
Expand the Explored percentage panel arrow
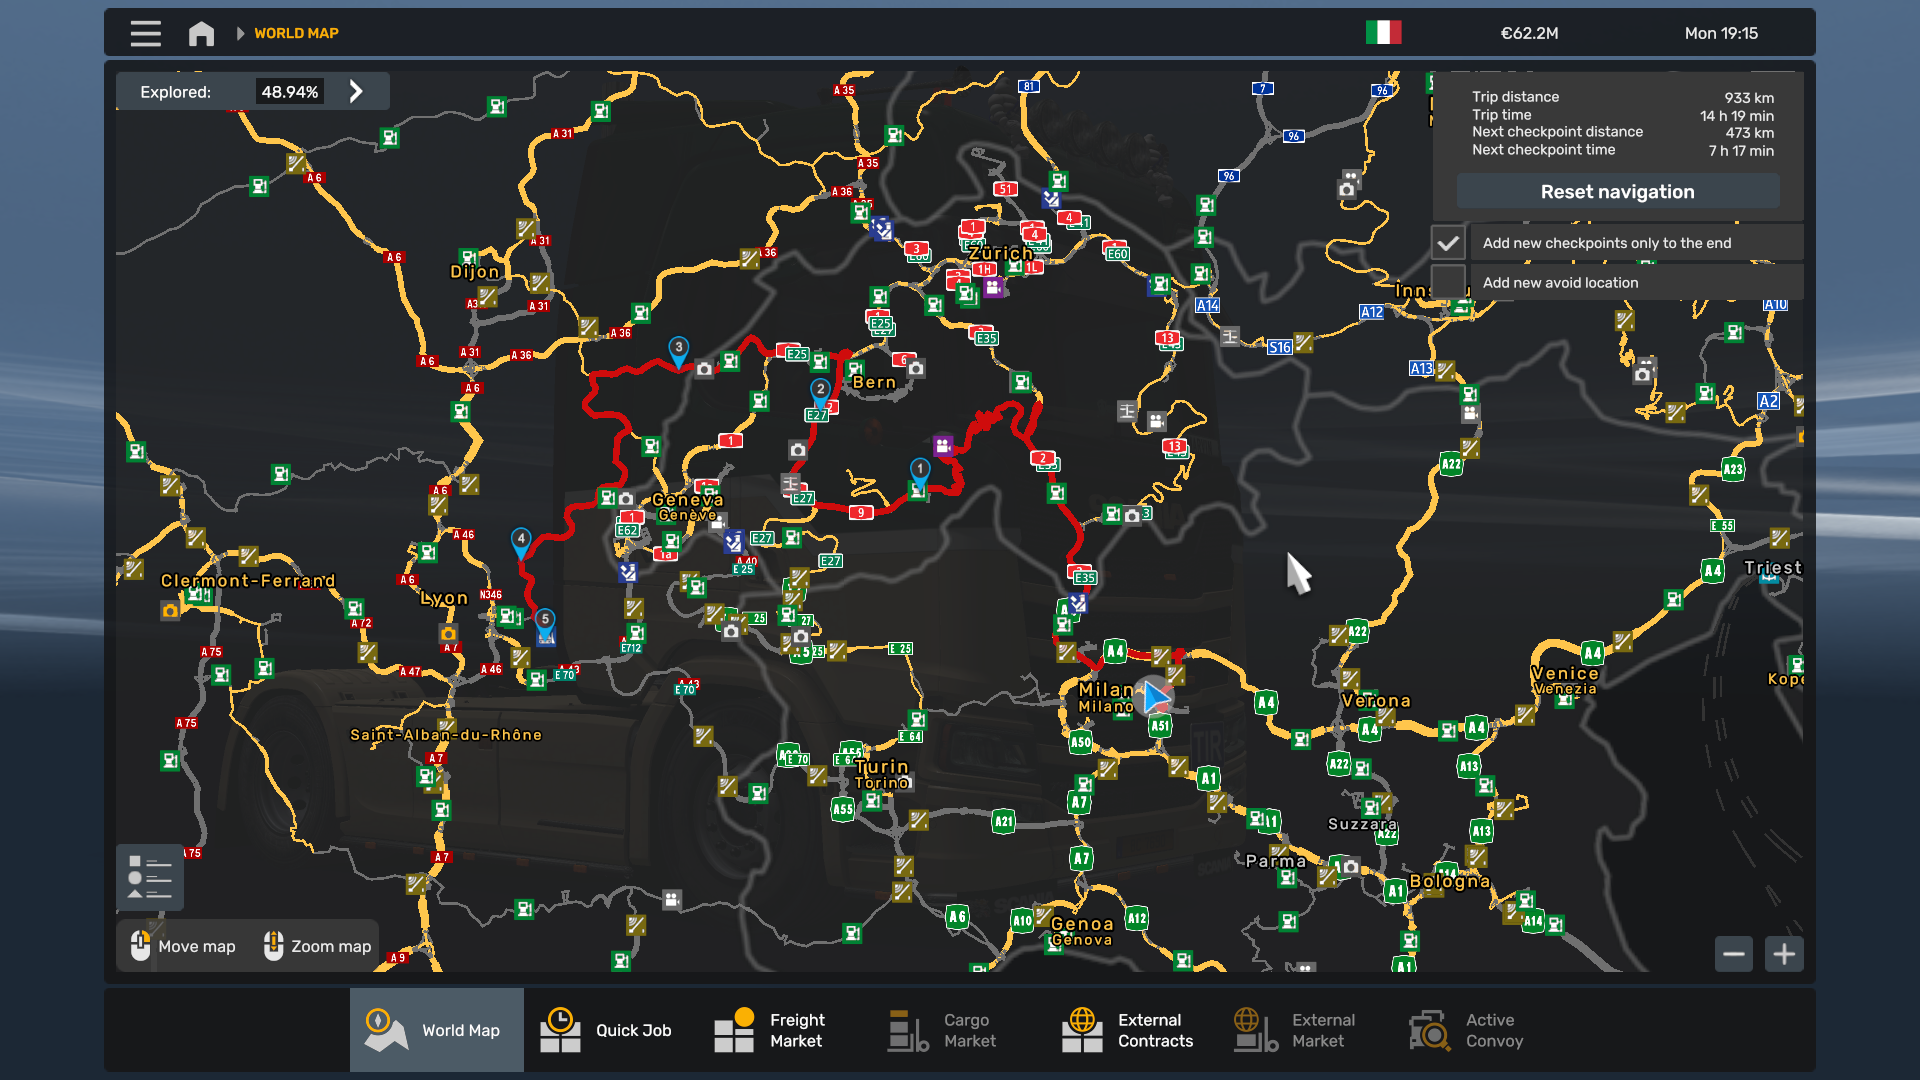(x=356, y=91)
